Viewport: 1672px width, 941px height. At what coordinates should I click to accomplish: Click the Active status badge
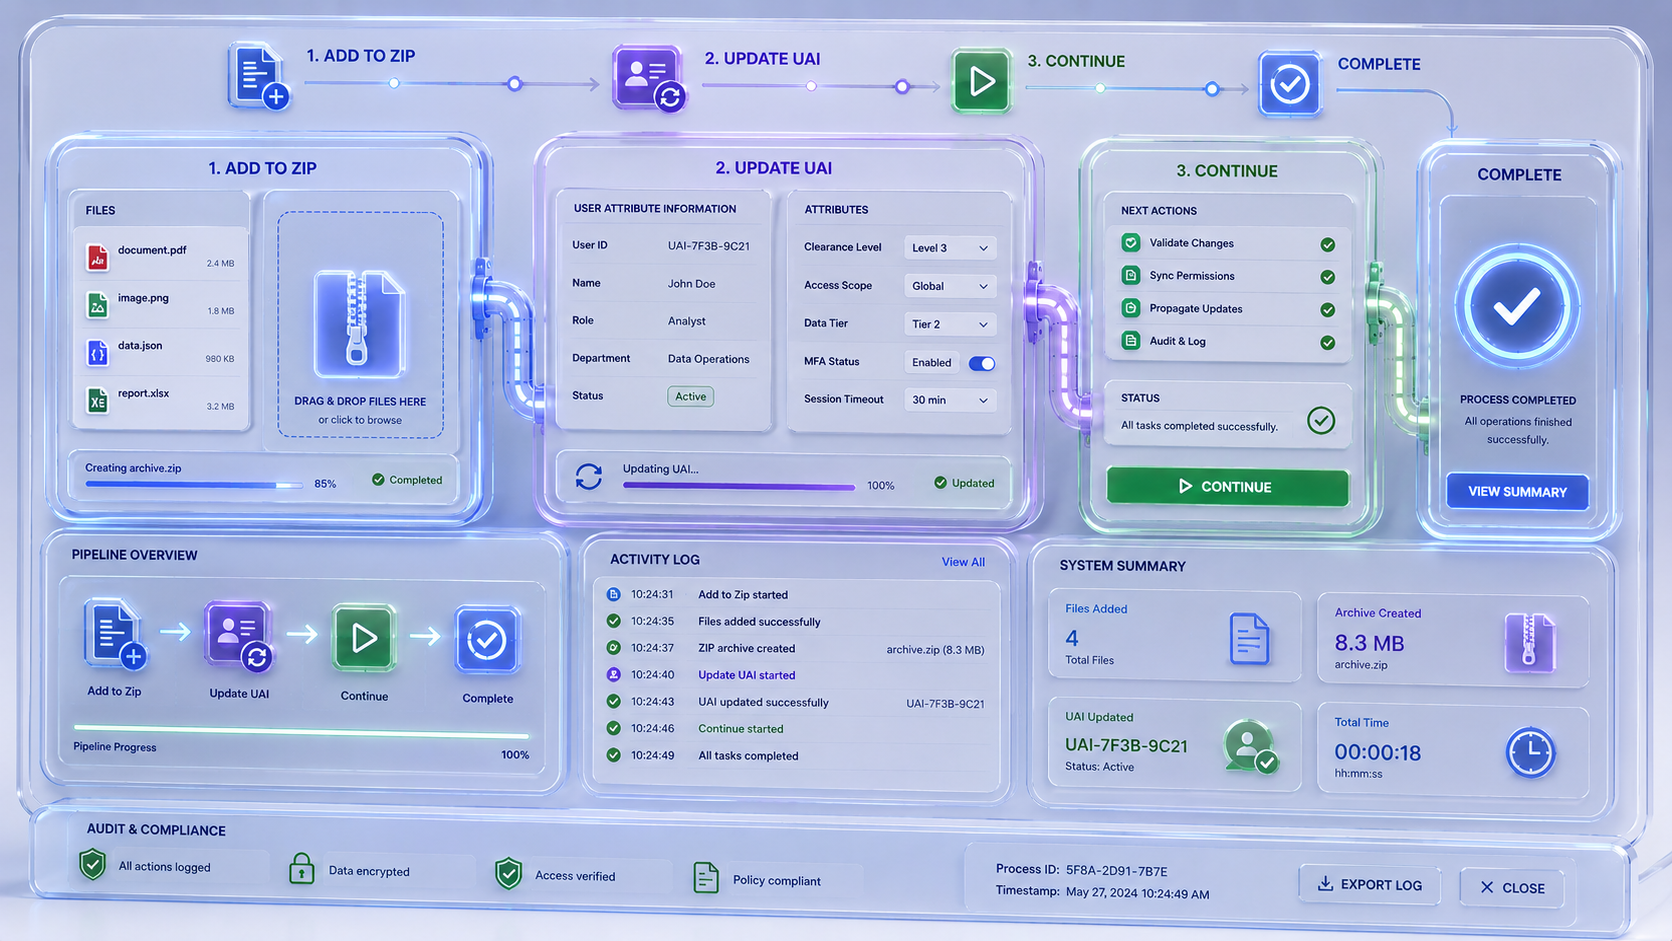690,397
